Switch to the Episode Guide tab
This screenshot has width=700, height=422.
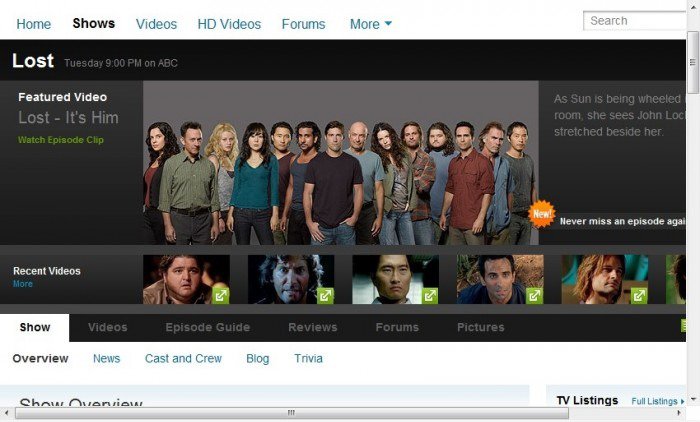click(x=207, y=327)
